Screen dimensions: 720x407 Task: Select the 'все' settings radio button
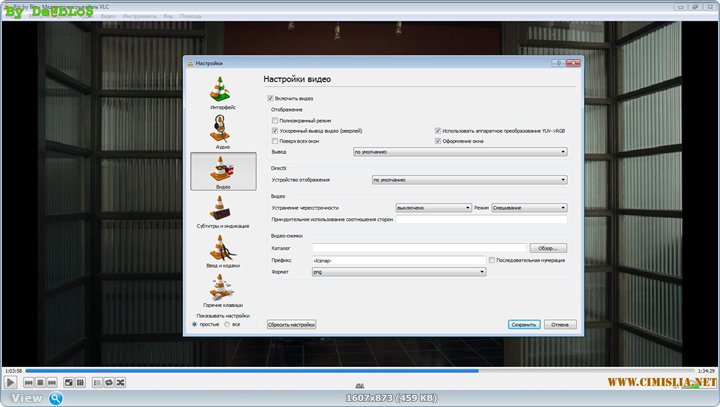coord(227,324)
